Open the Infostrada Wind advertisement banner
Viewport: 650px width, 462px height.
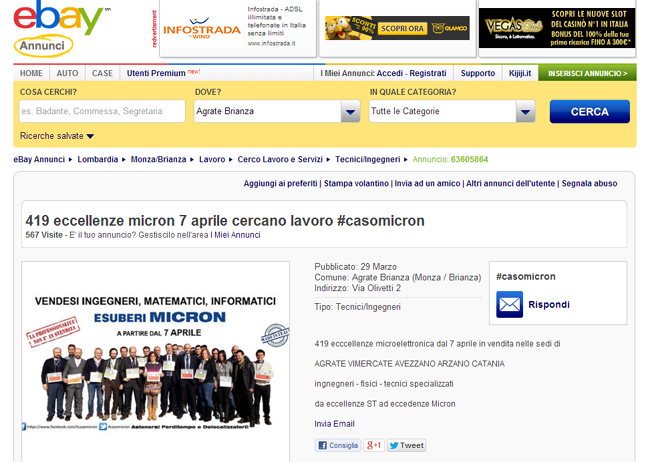[x=238, y=27]
